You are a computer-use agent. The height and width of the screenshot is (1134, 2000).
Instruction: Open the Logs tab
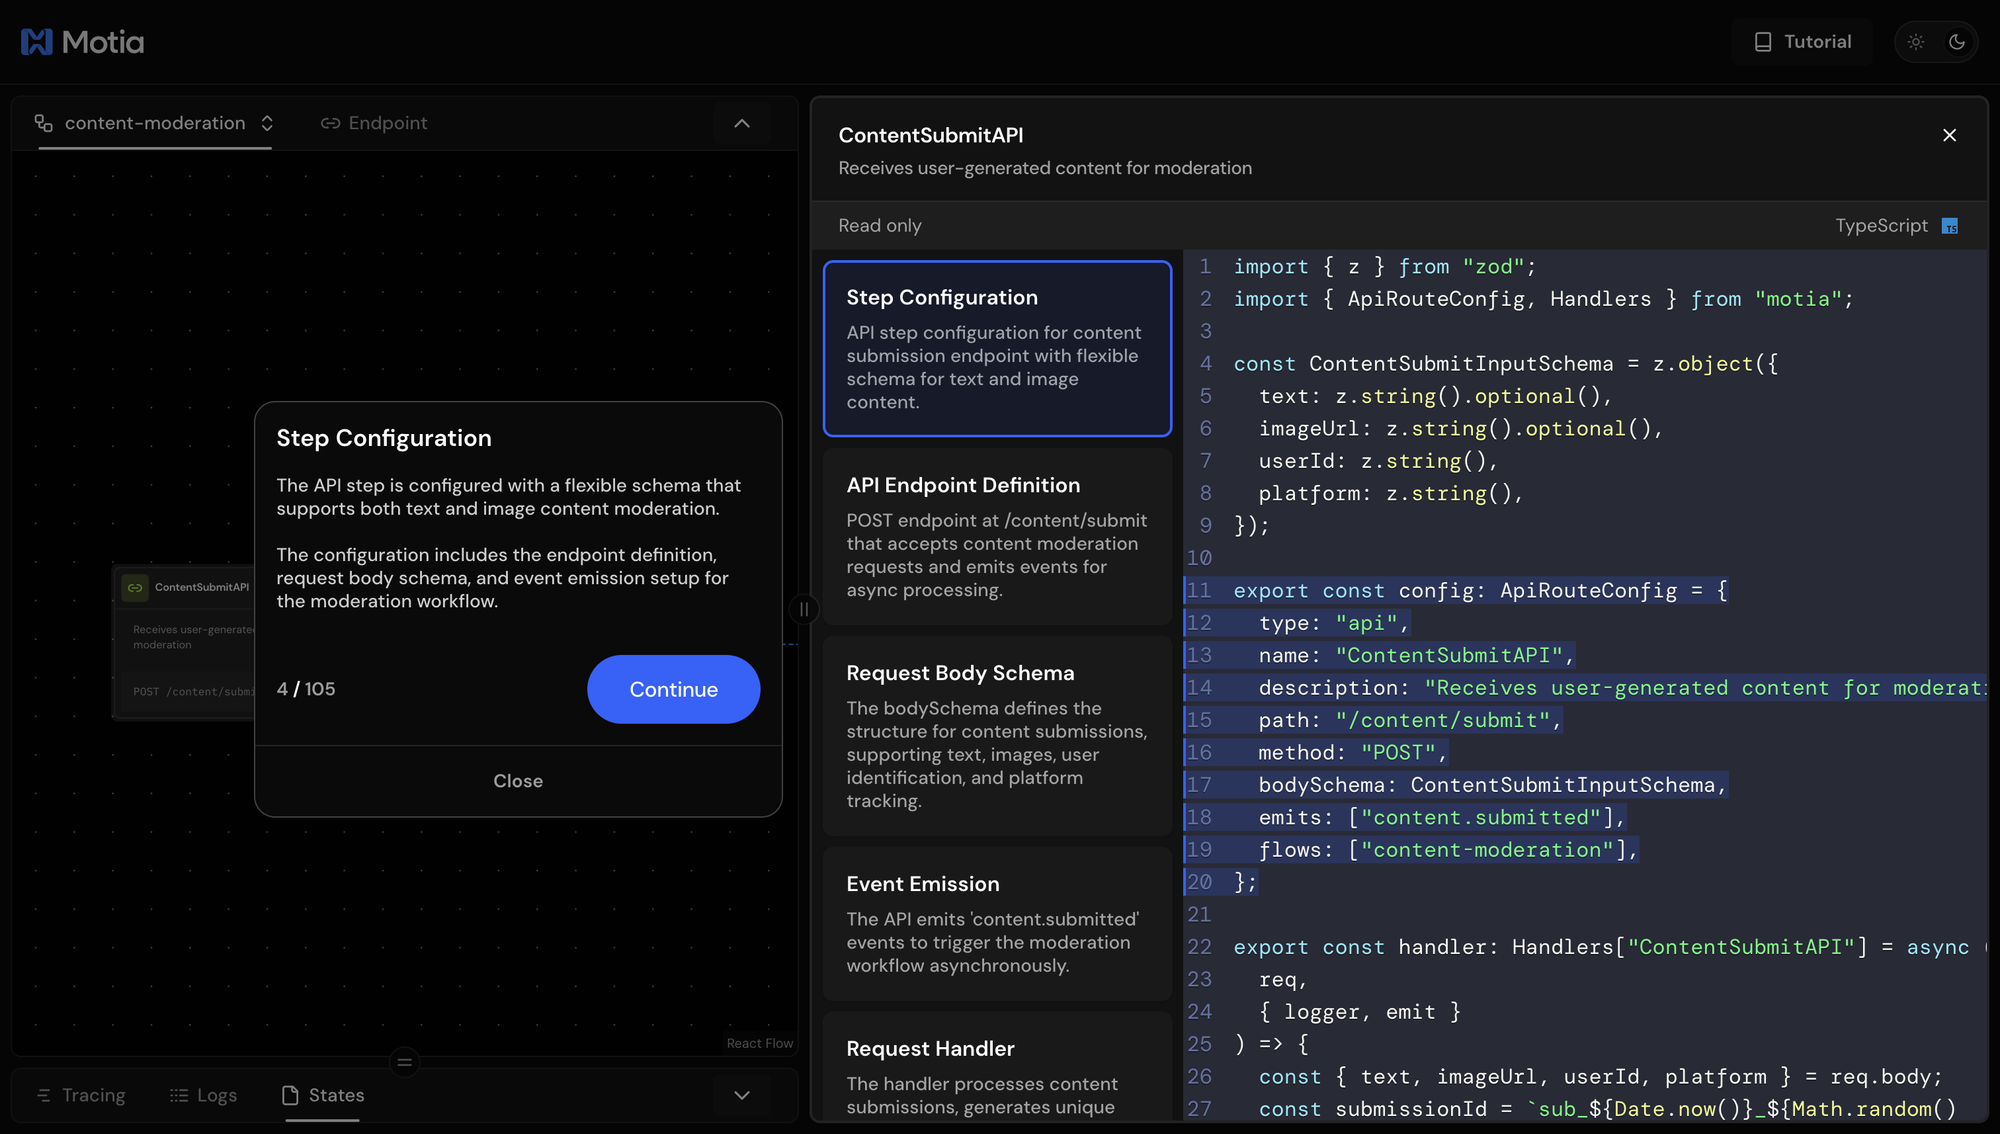[x=204, y=1095]
